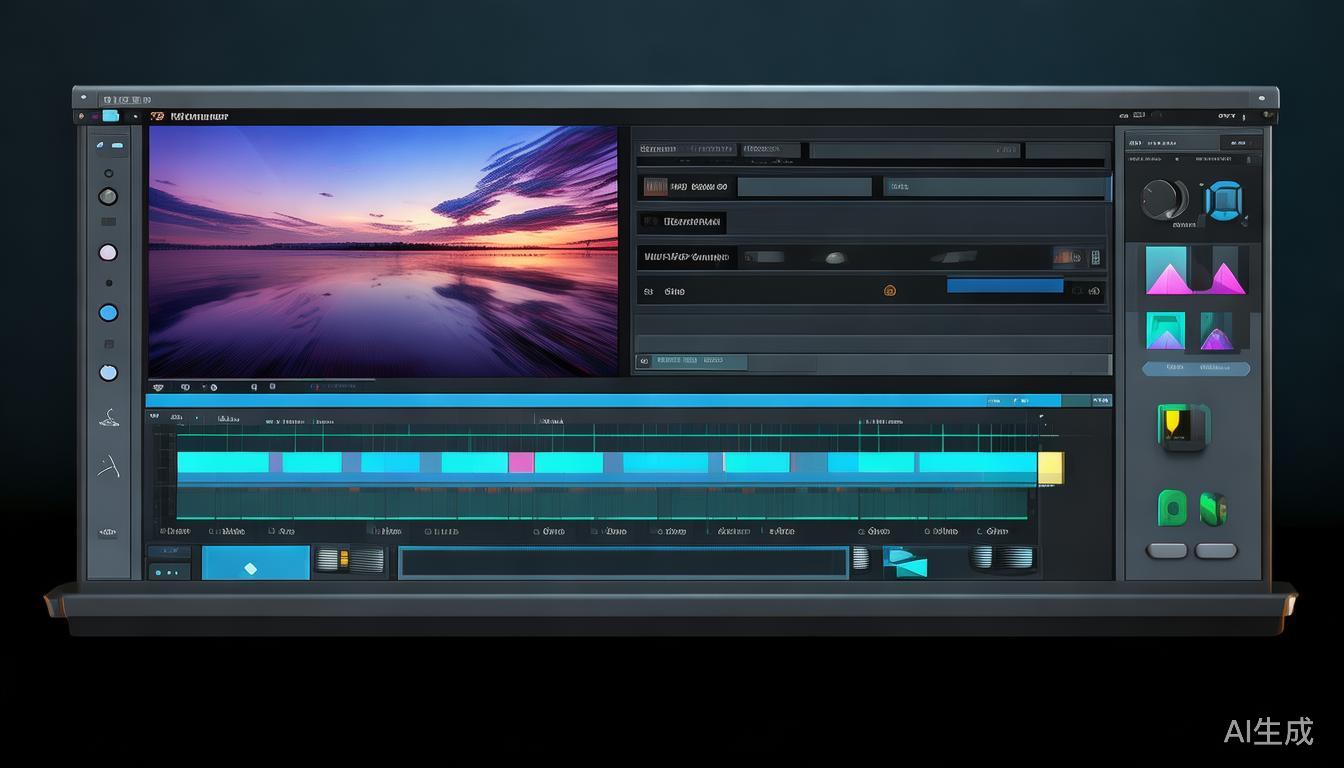Click the black round knob in right panel
This screenshot has height=768, width=1344.
1161,199
